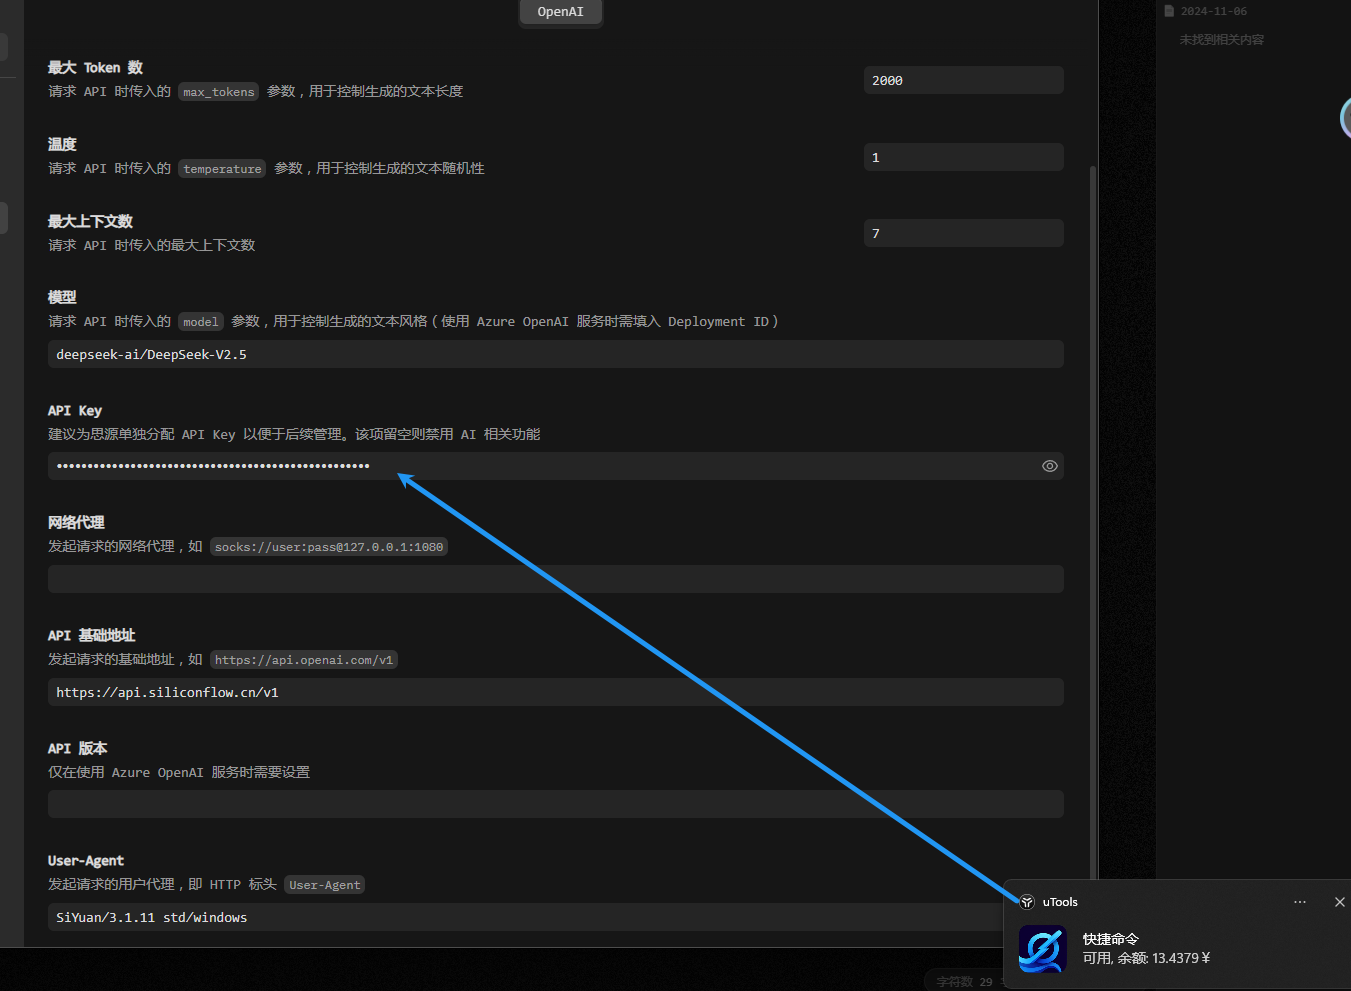Click the 网络代理 setting heading

[x=76, y=522]
